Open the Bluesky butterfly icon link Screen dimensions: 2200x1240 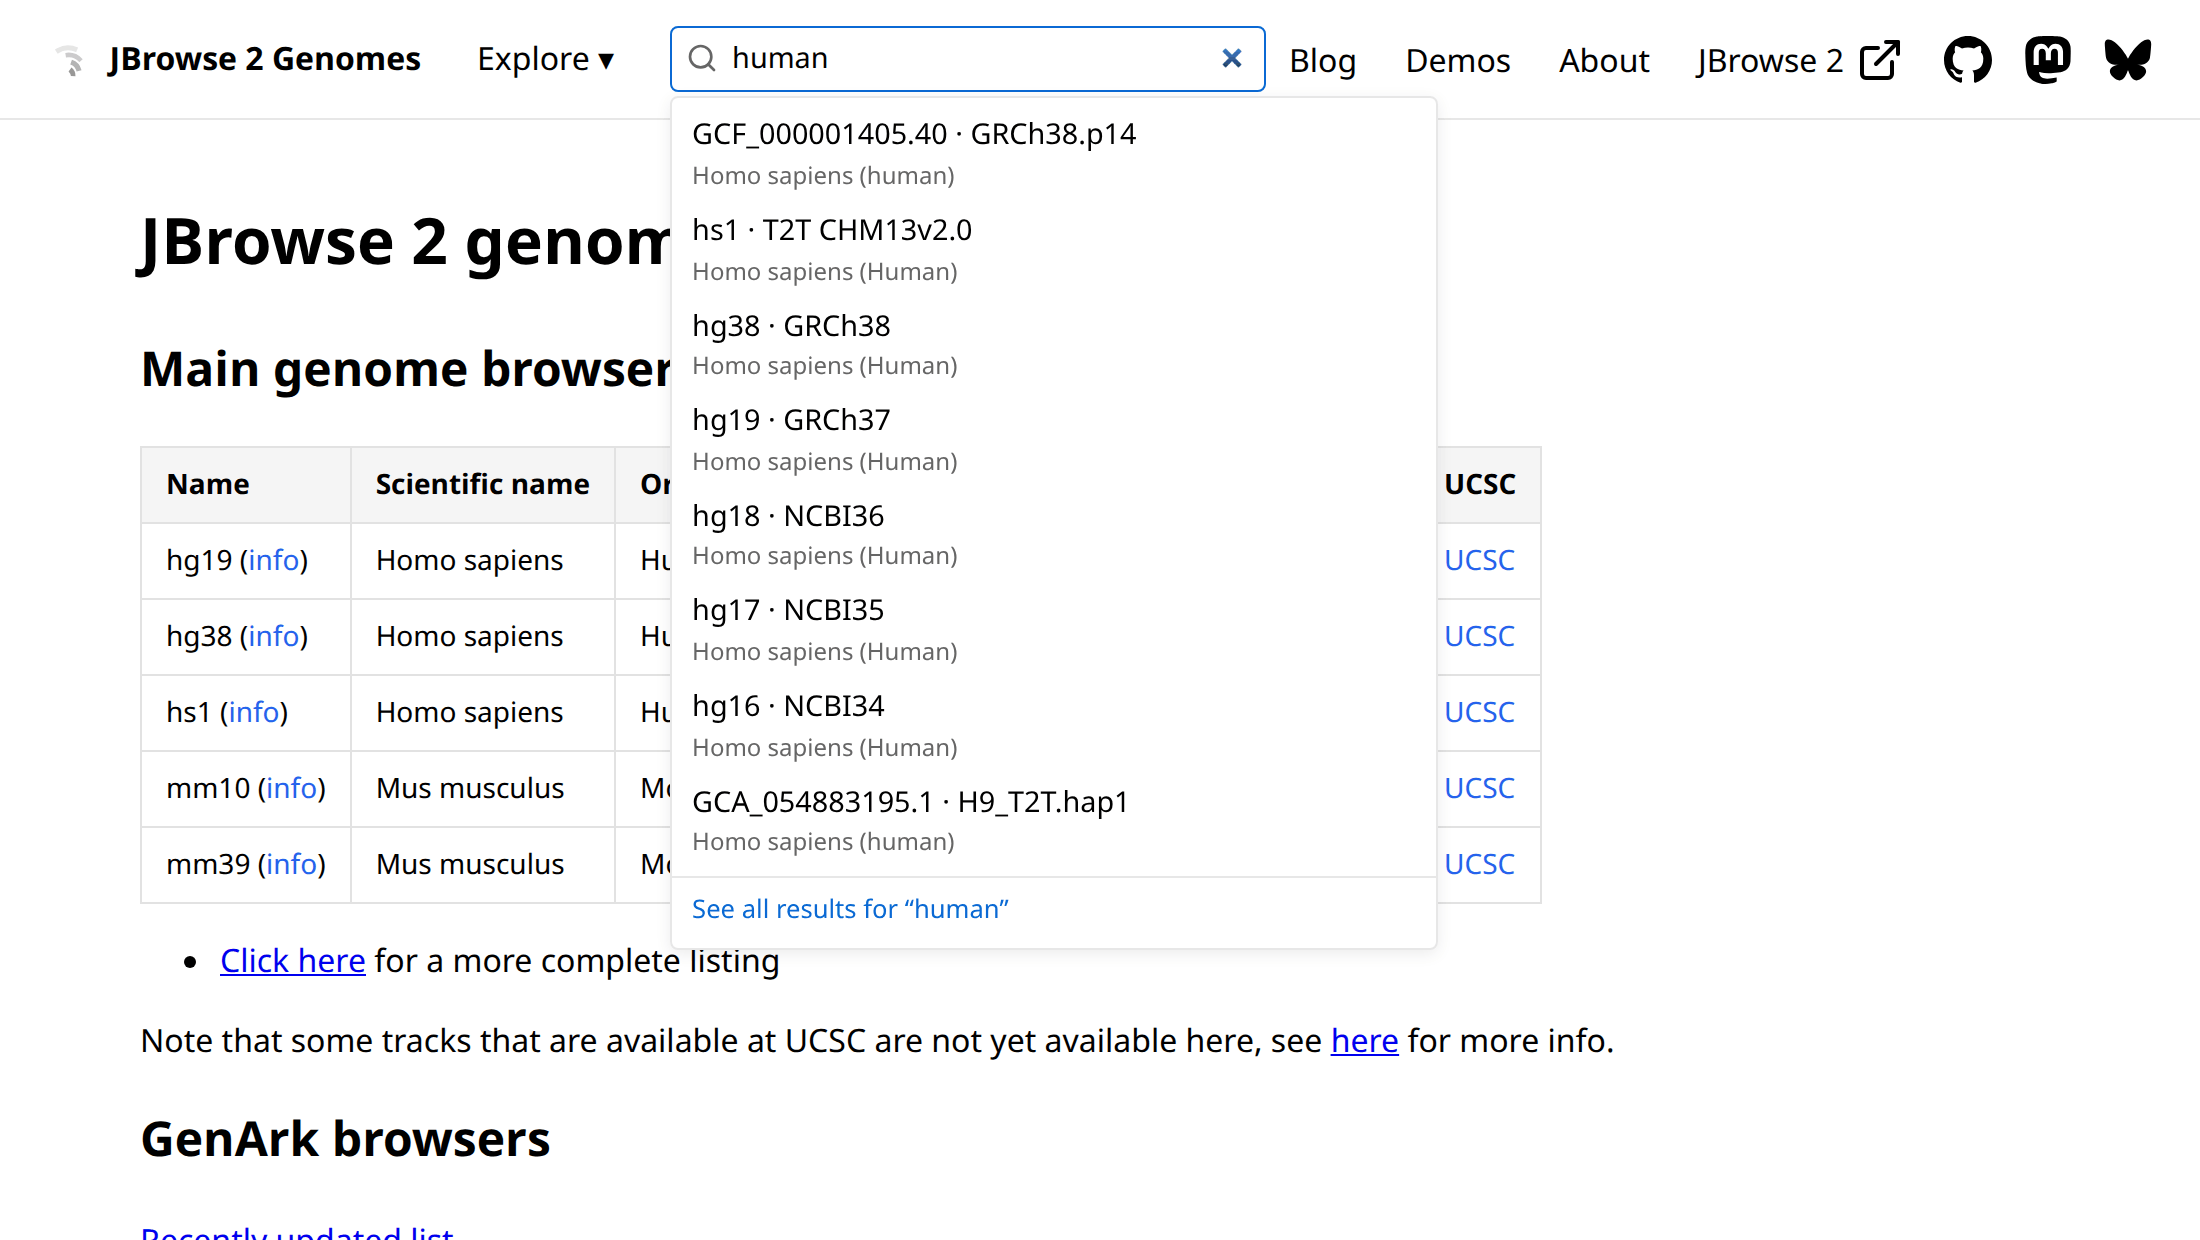coord(2127,60)
